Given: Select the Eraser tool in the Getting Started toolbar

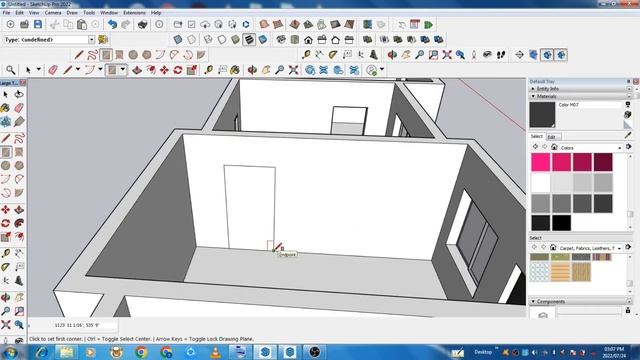Looking at the screenshot, I should pos(53,70).
